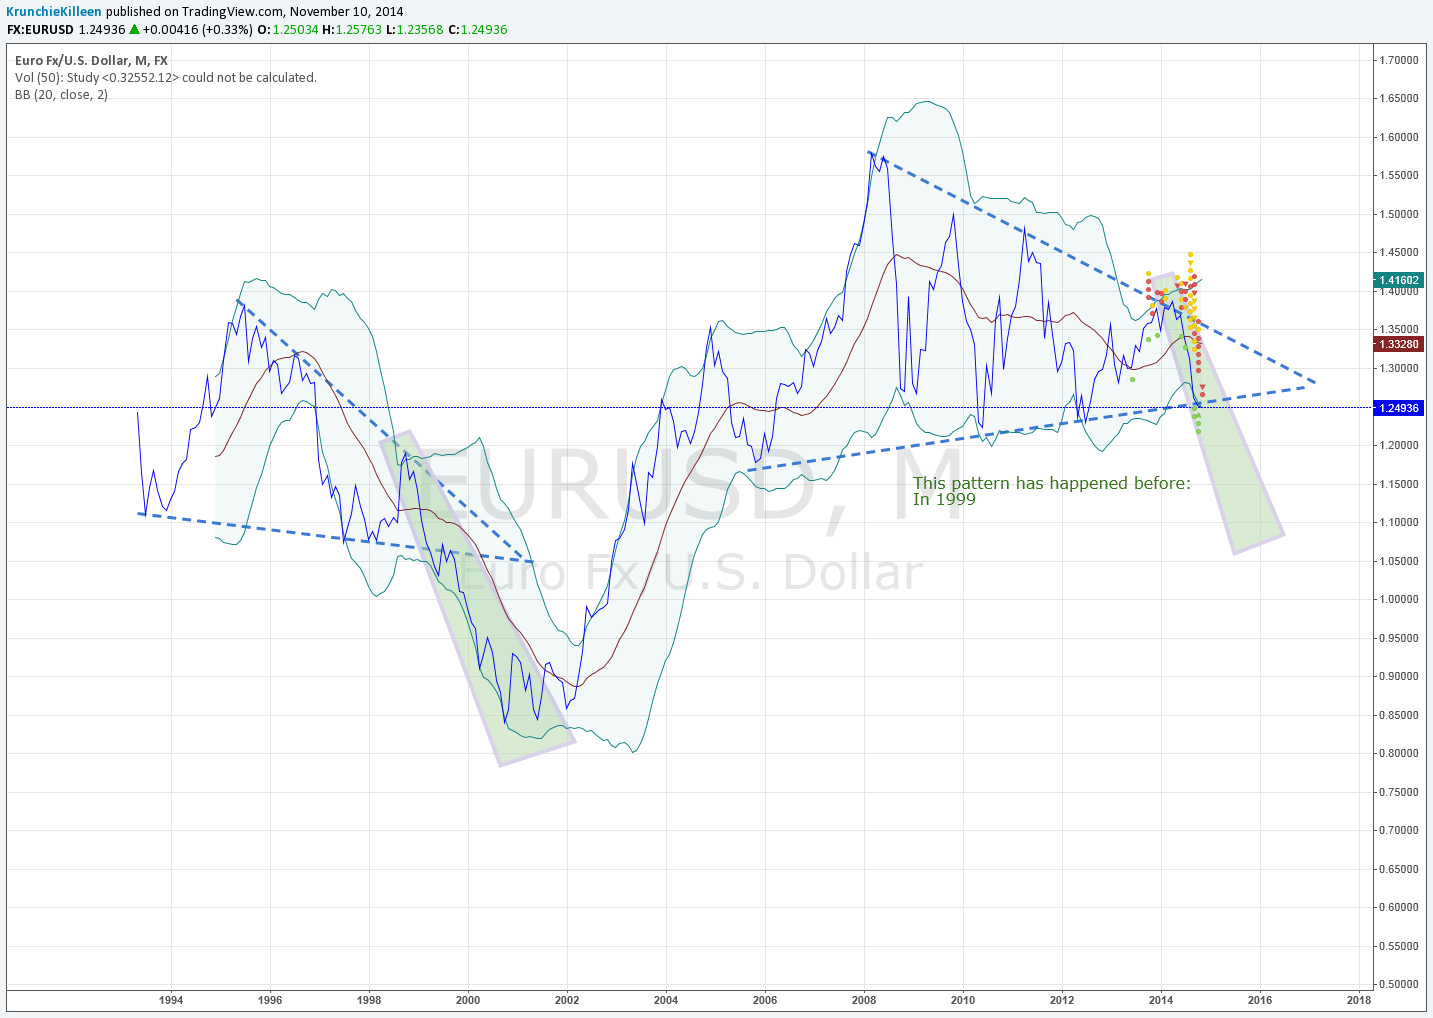Viewport: 1433px width, 1018px height.
Task: Click a yellow sell arrow marker near 2014
Action: tap(1190, 262)
